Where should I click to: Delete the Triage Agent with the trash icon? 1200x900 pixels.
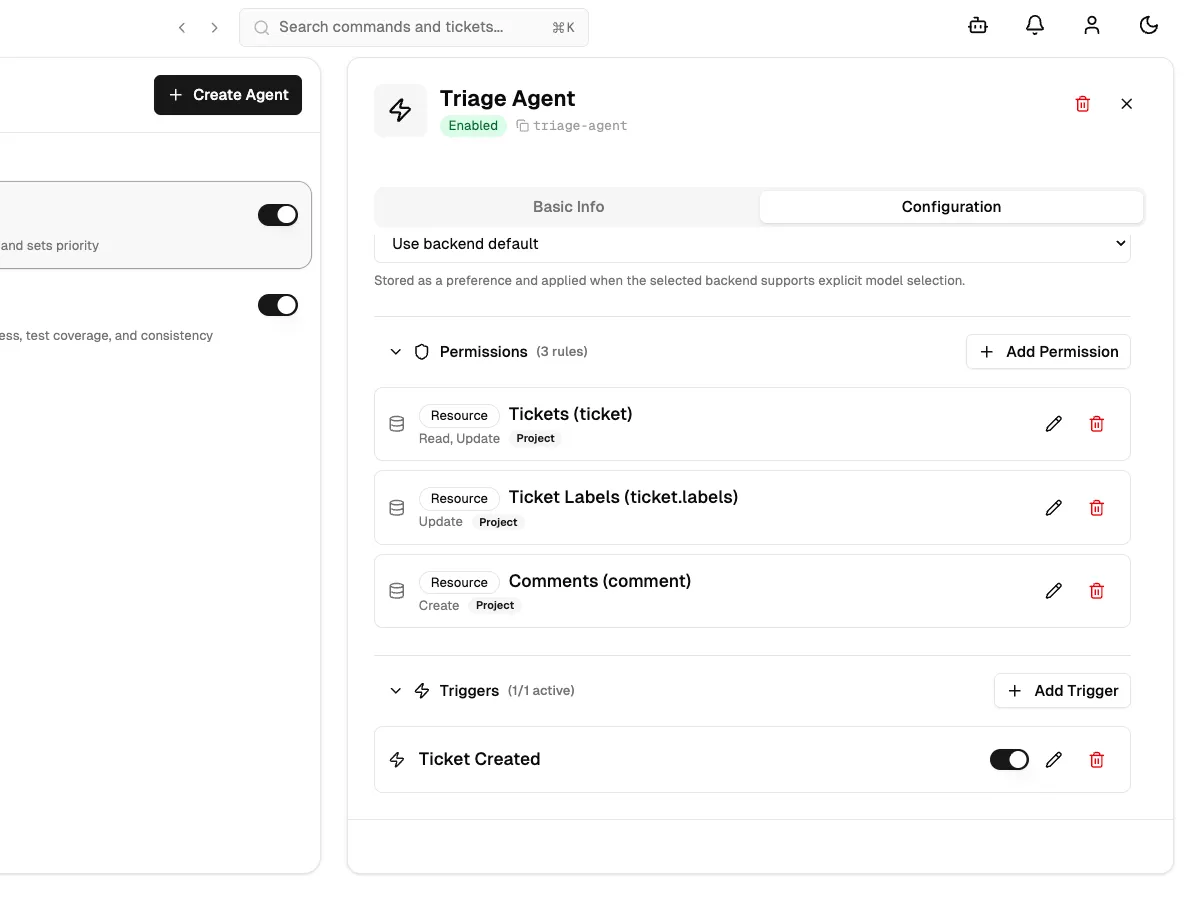pyautogui.click(x=1082, y=103)
